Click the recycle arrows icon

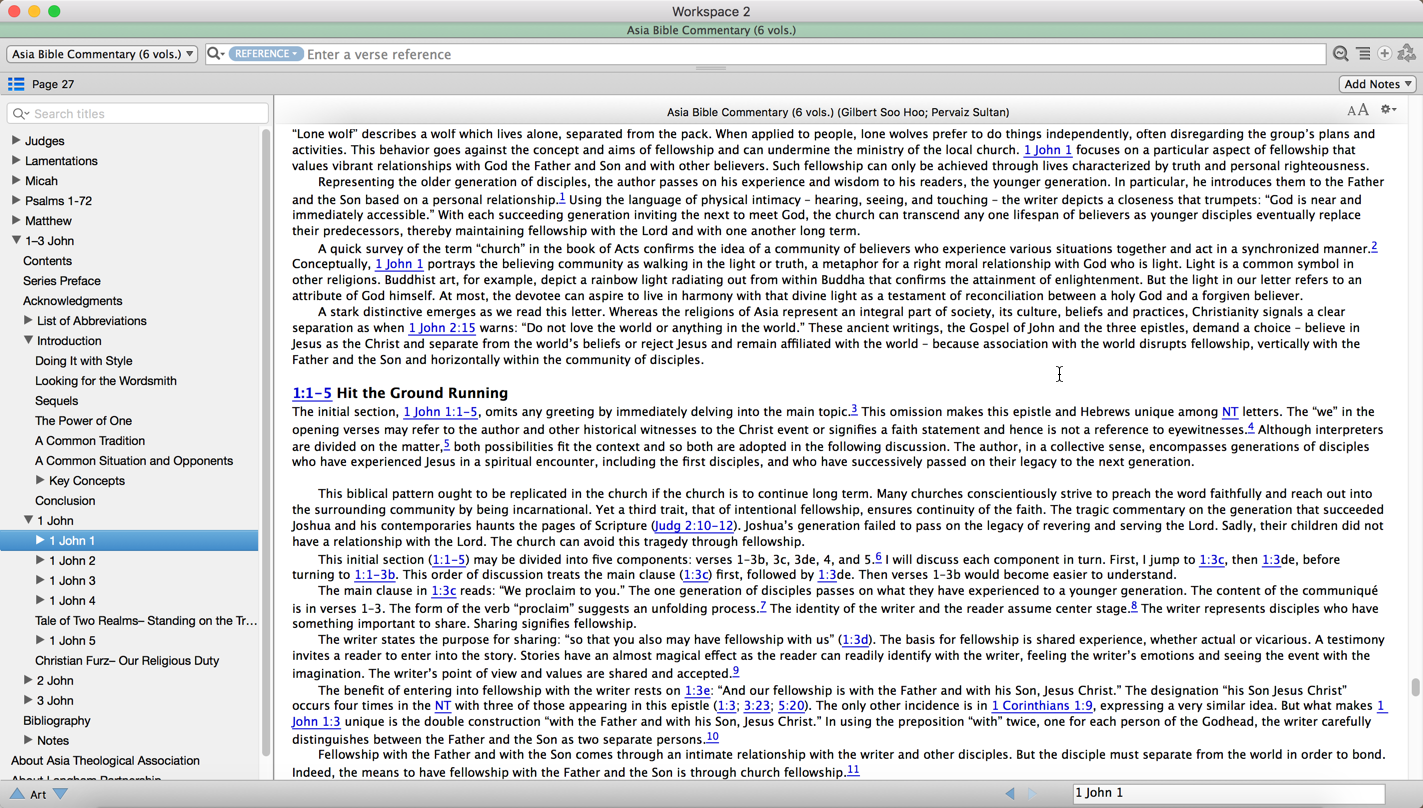pos(1407,54)
